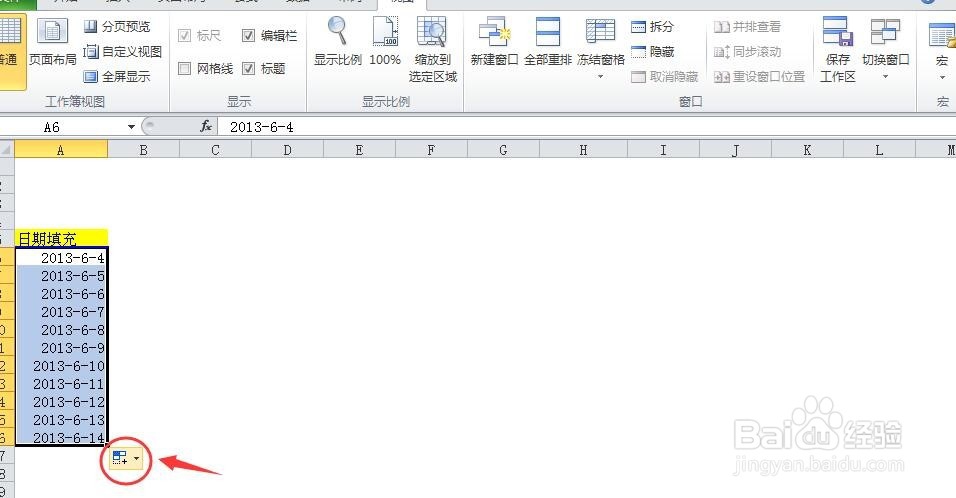Set zoom to 100%
The height and width of the screenshot is (498, 956).
(385, 41)
